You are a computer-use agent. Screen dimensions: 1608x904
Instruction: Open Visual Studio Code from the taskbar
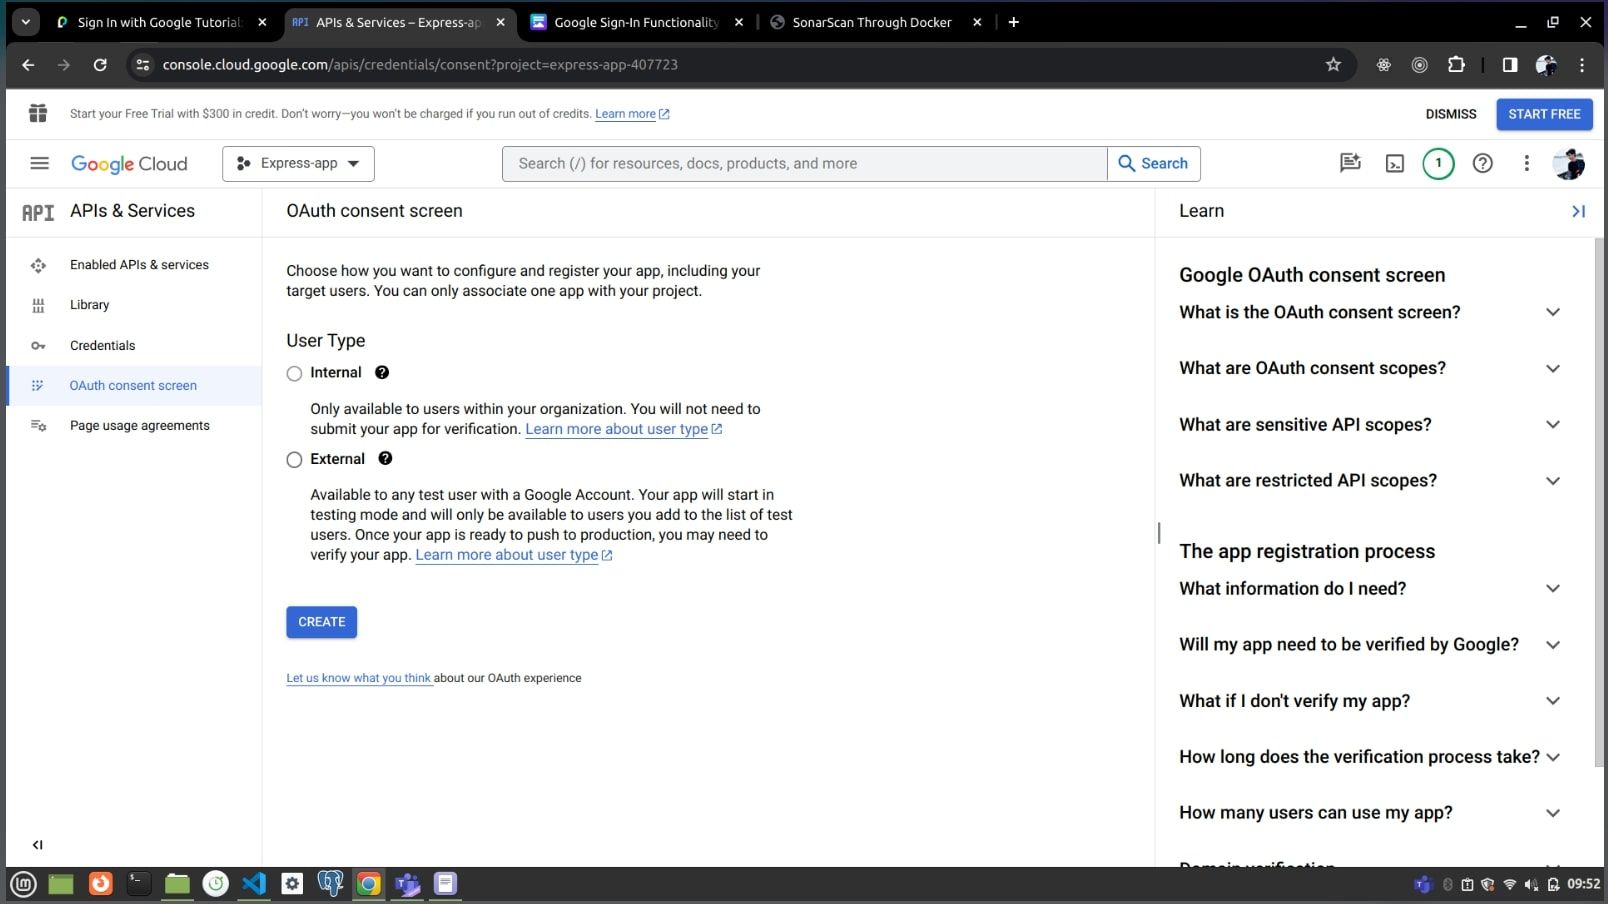[254, 884]
